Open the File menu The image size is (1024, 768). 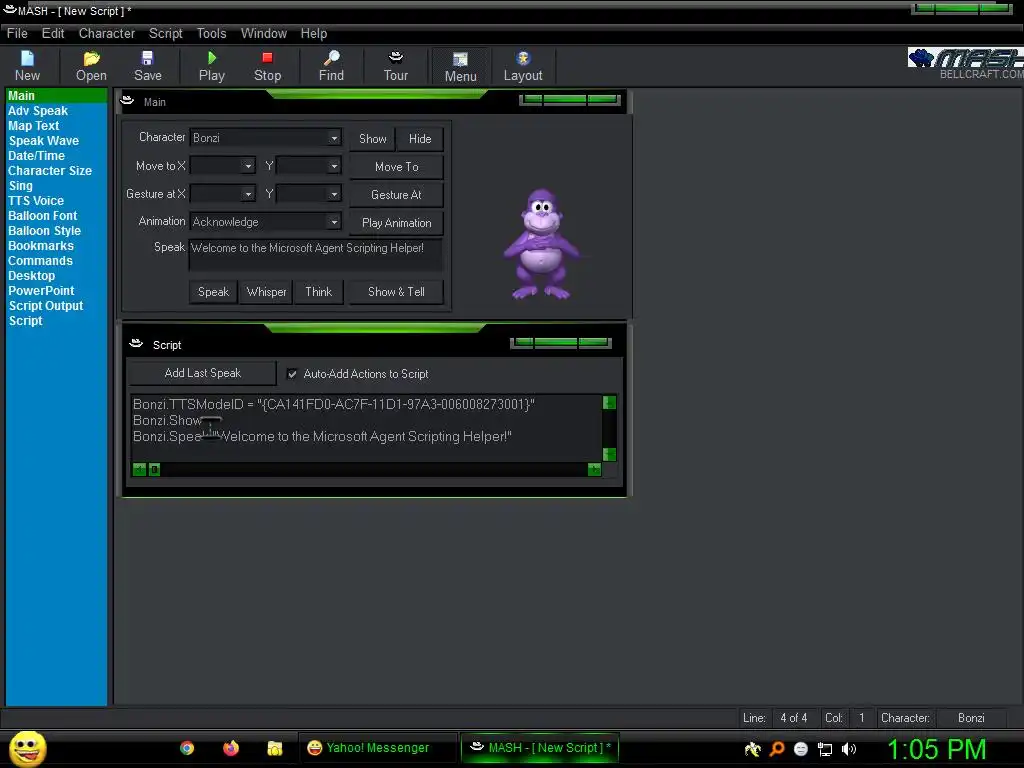pyautogui.click(x=17, y=33)
